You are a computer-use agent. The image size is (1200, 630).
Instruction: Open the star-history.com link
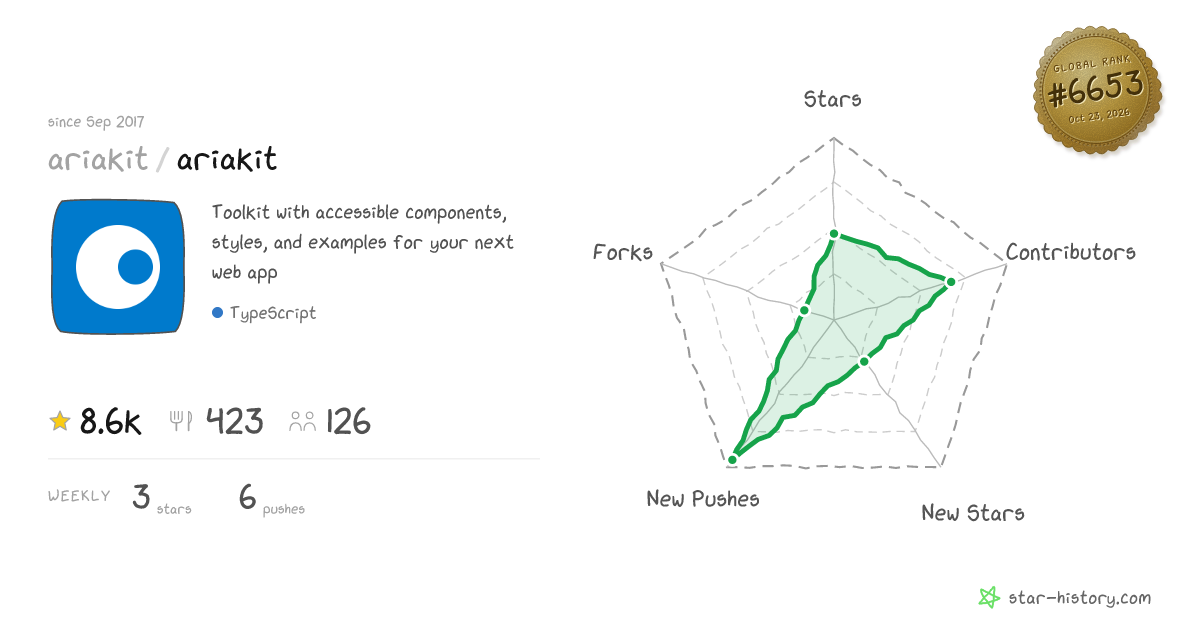click(1079, 598)
